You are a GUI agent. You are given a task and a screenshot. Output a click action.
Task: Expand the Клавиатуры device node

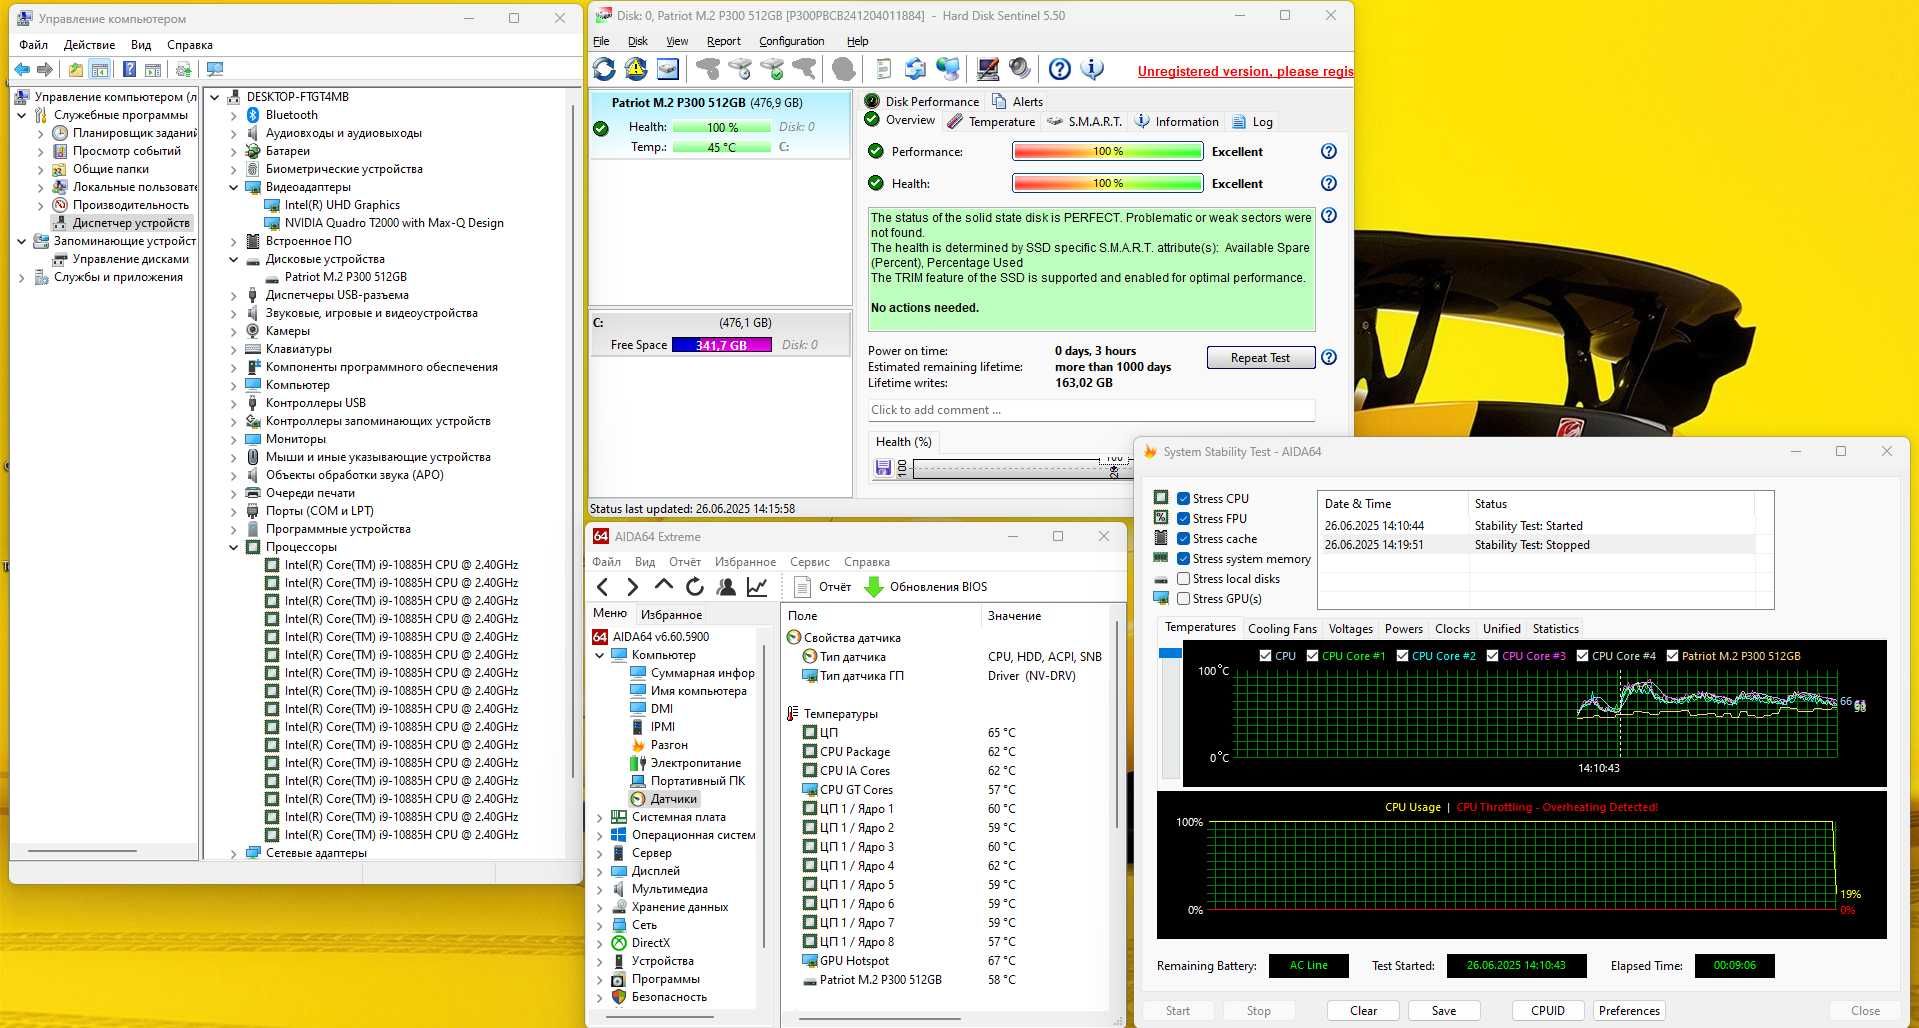pyautogui.click(x=234, y=349)
